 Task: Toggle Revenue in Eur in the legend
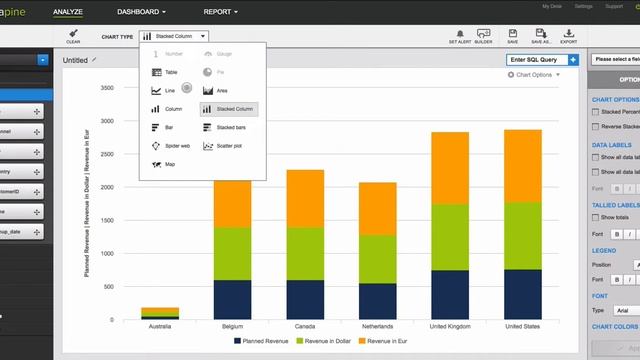point(383,341)
